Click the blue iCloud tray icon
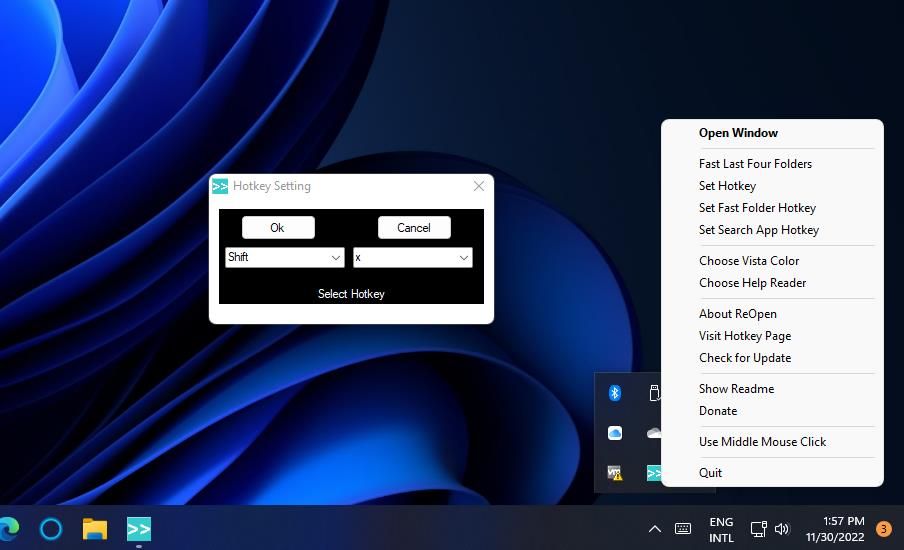Image resolution: width=904 pixels, height=550 pixels. tap(615, 433)
